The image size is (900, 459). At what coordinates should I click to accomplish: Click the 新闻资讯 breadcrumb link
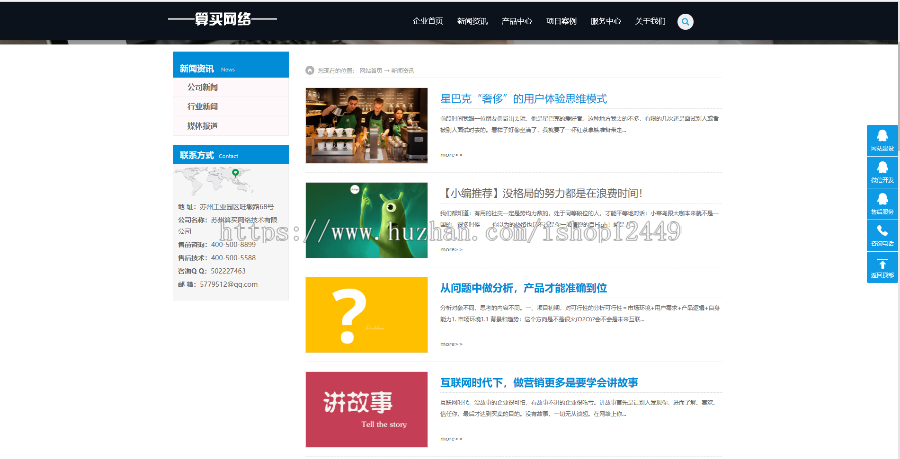click(x=402, y=71)
